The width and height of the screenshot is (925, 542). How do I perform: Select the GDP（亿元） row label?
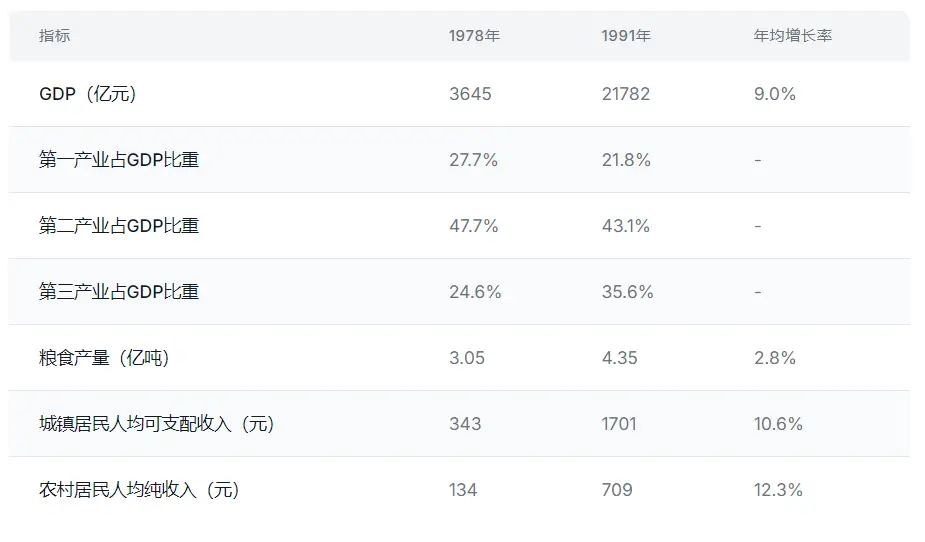(x=88, y=94)
